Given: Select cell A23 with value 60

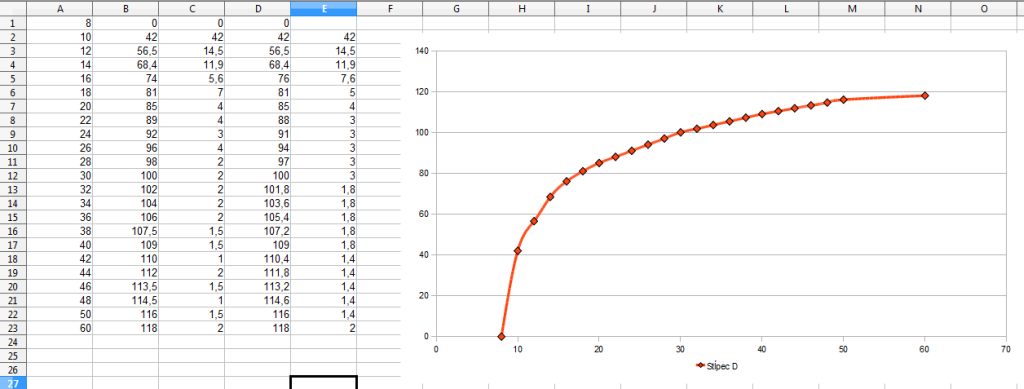Looking at the screenshot, I should (x=60, y=328).
